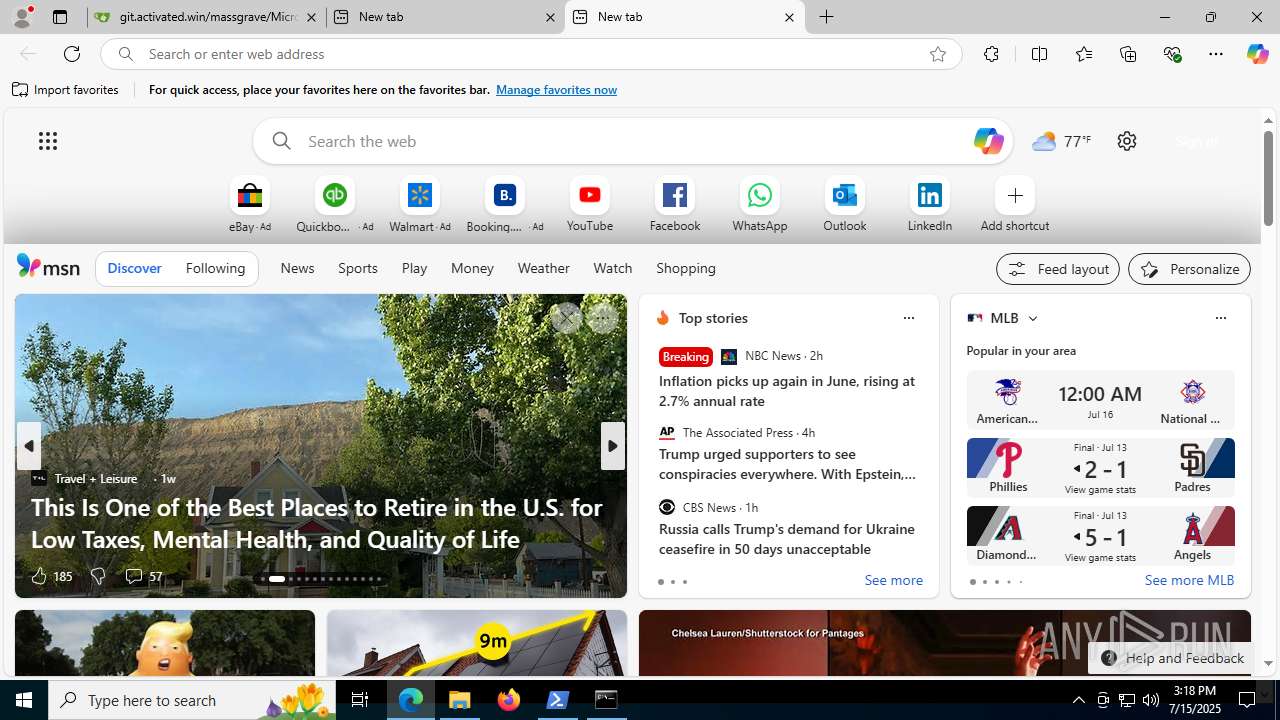1280x720 pixels.
Task: Open the Sports menu item
Action: [x=357, y=268]
